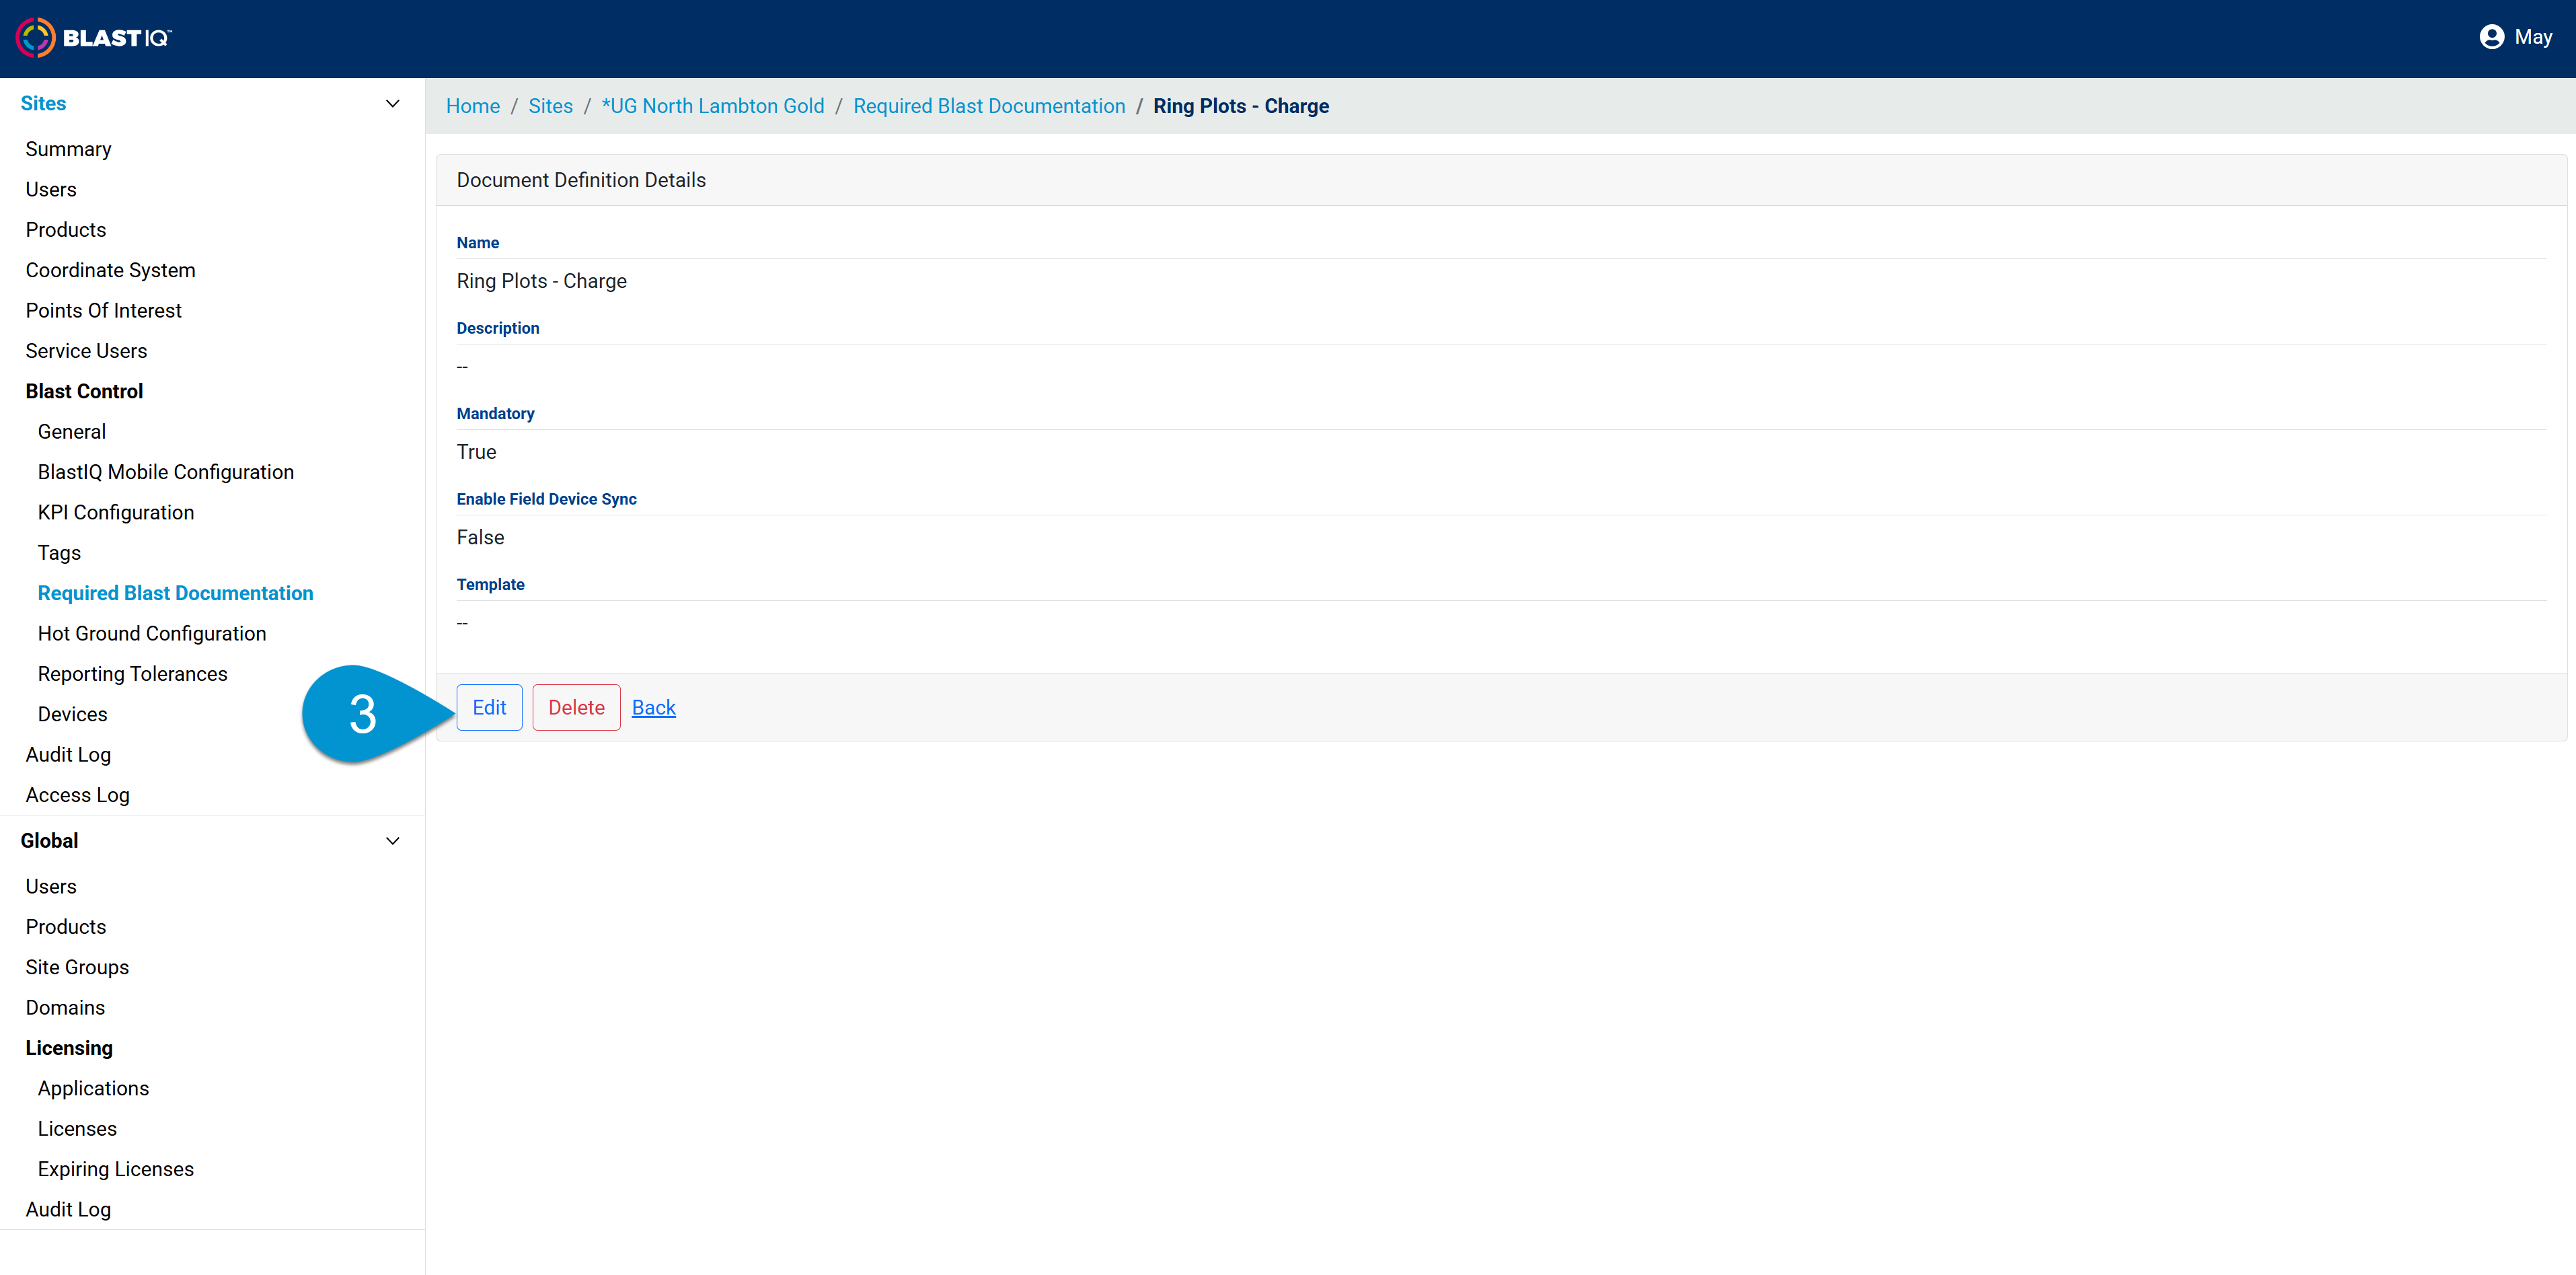Viewport: 2576px width, 1275px height.
Task: Open Licenses page
Action: pos(77,1129)
